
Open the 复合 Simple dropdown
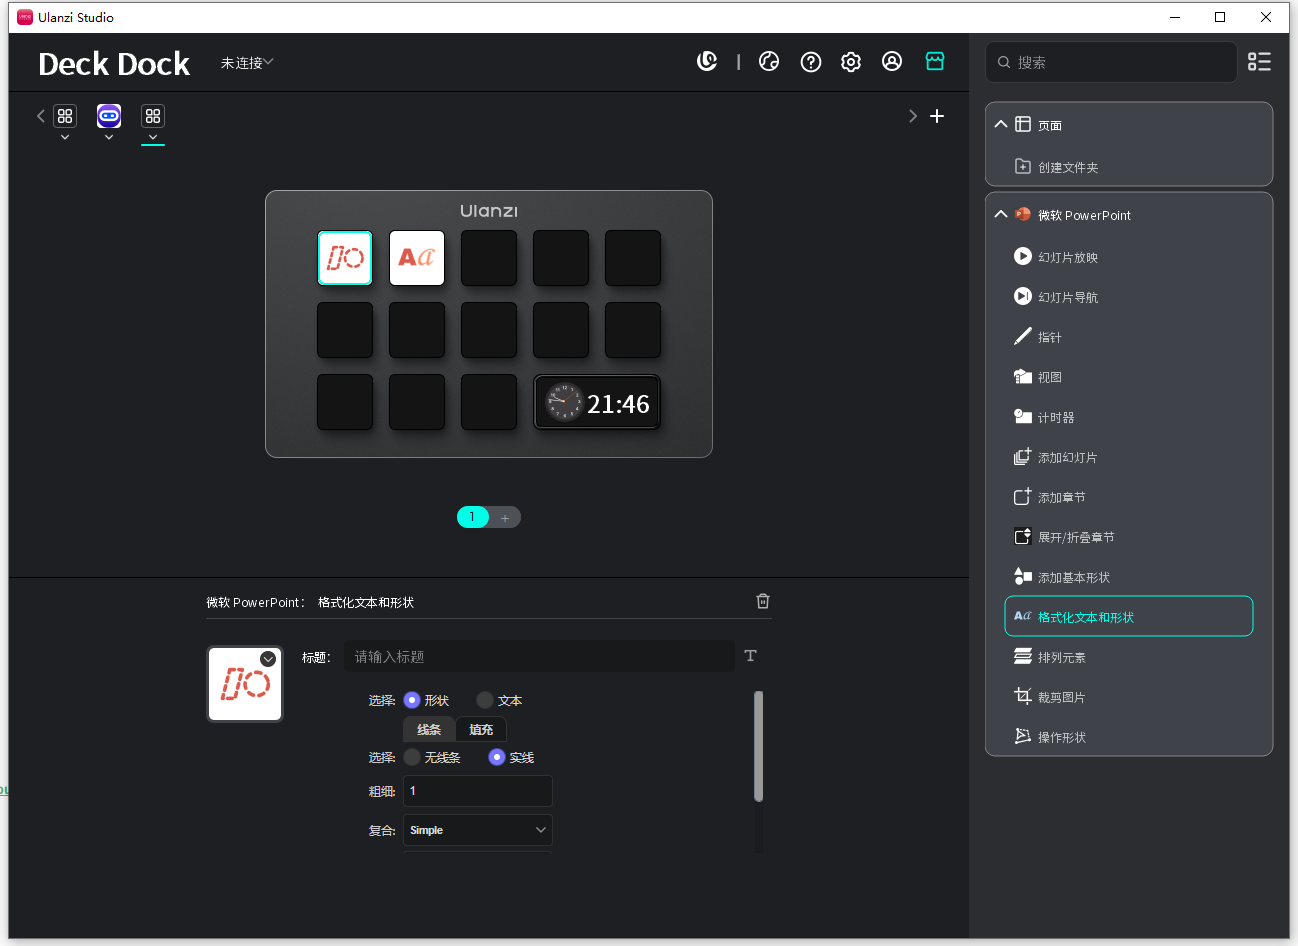tap(477, 830)
